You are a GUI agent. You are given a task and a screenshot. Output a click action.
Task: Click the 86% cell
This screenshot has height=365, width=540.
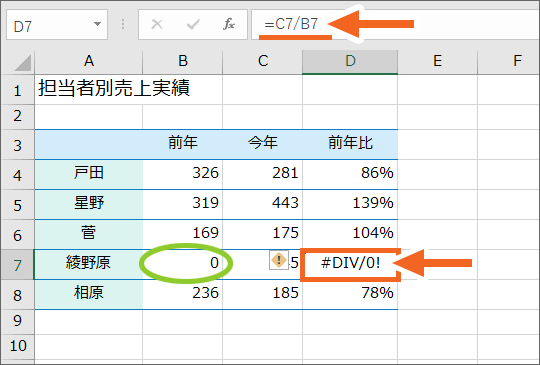pyautogui.click(x=350, y=174)
